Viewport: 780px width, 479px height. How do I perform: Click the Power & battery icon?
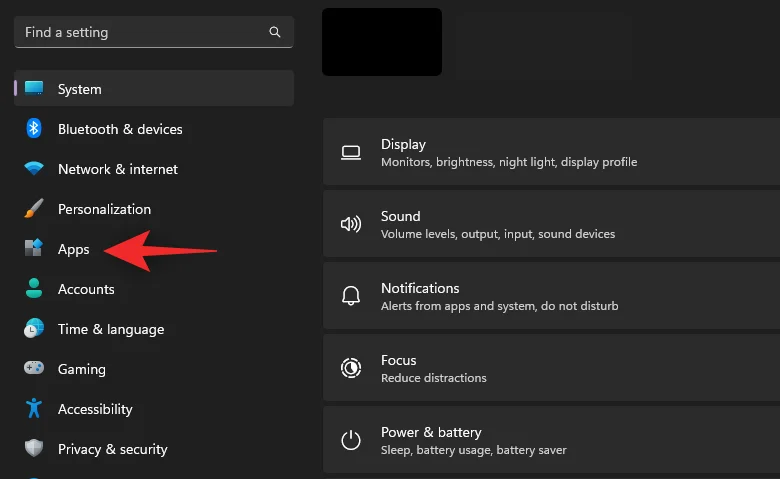[351, 440]
